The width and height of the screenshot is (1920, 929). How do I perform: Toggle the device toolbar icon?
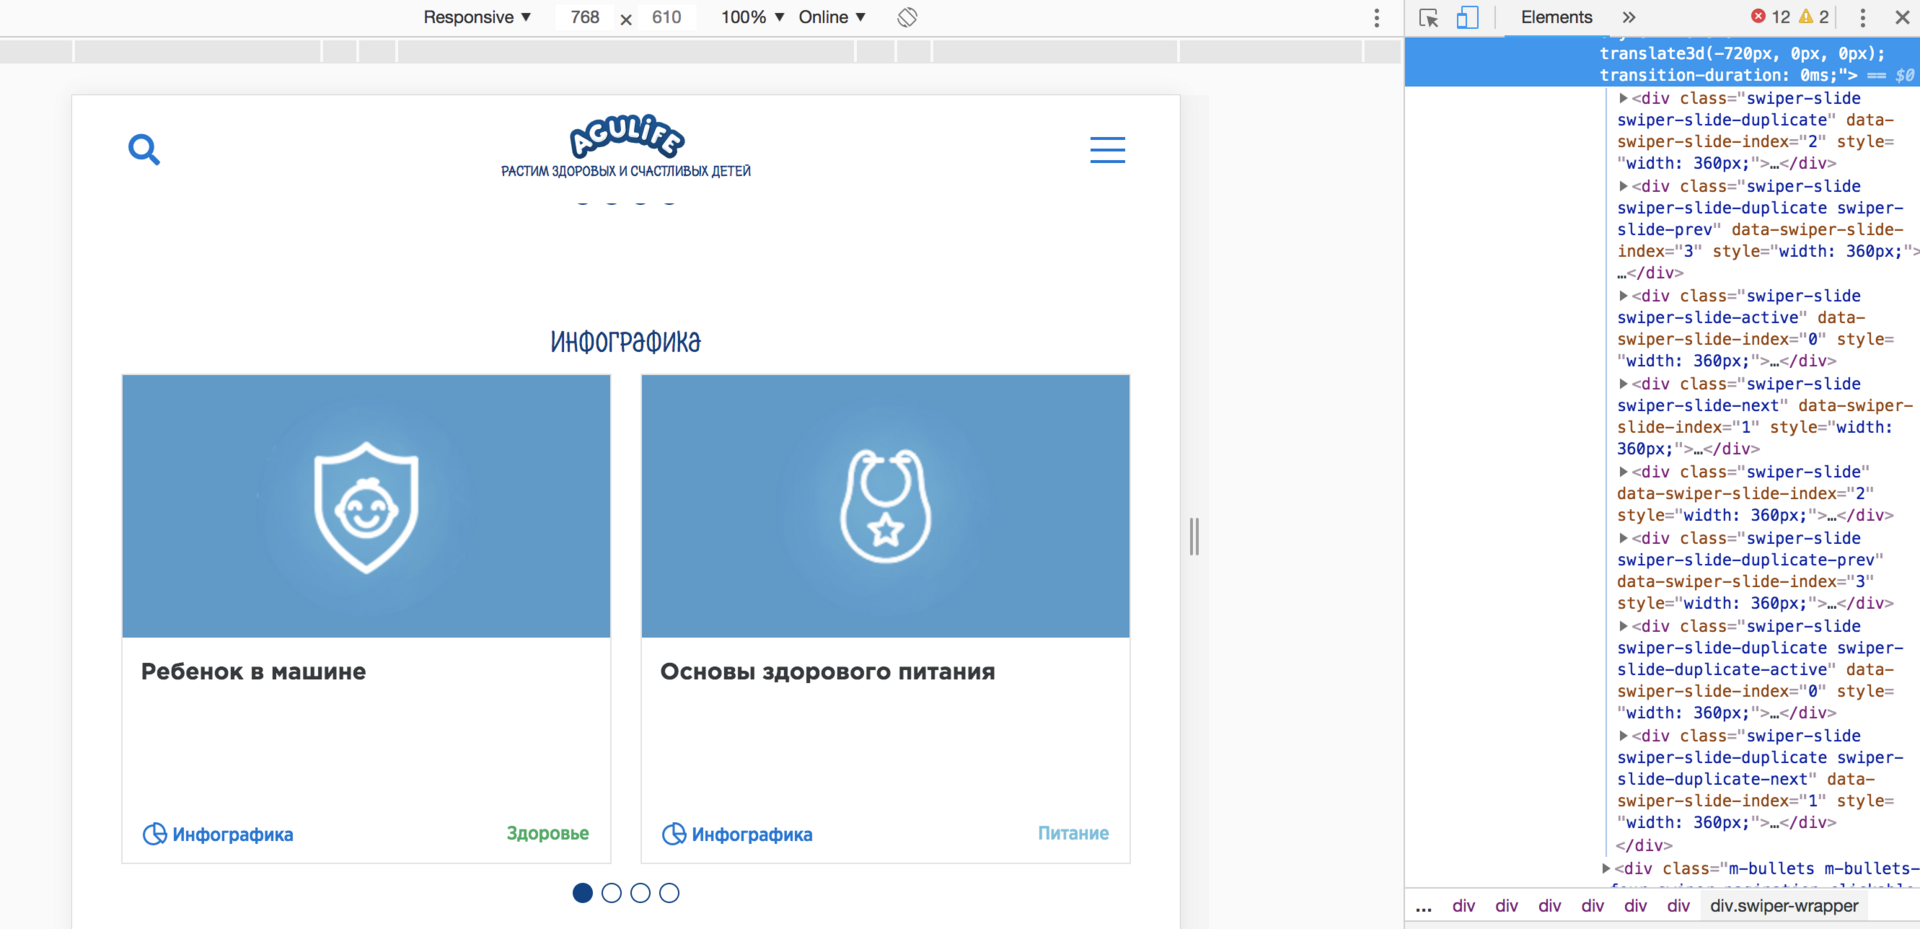[x=1467, y=17]
